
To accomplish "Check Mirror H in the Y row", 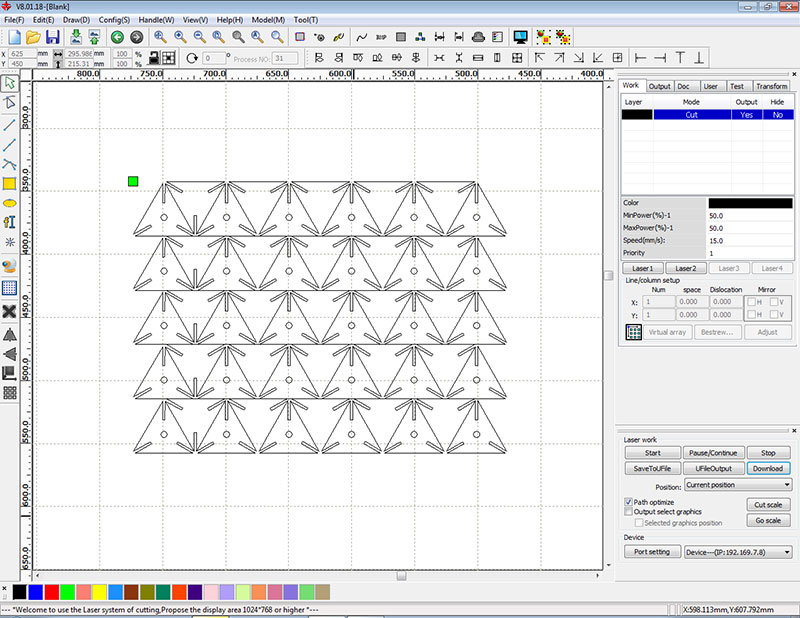I will 752,315.
